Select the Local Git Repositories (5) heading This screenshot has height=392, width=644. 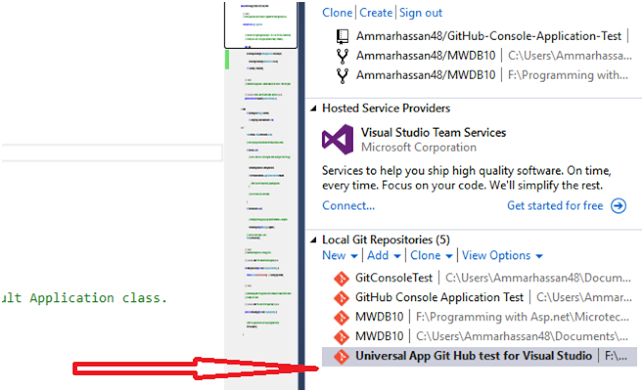(386, 240)
